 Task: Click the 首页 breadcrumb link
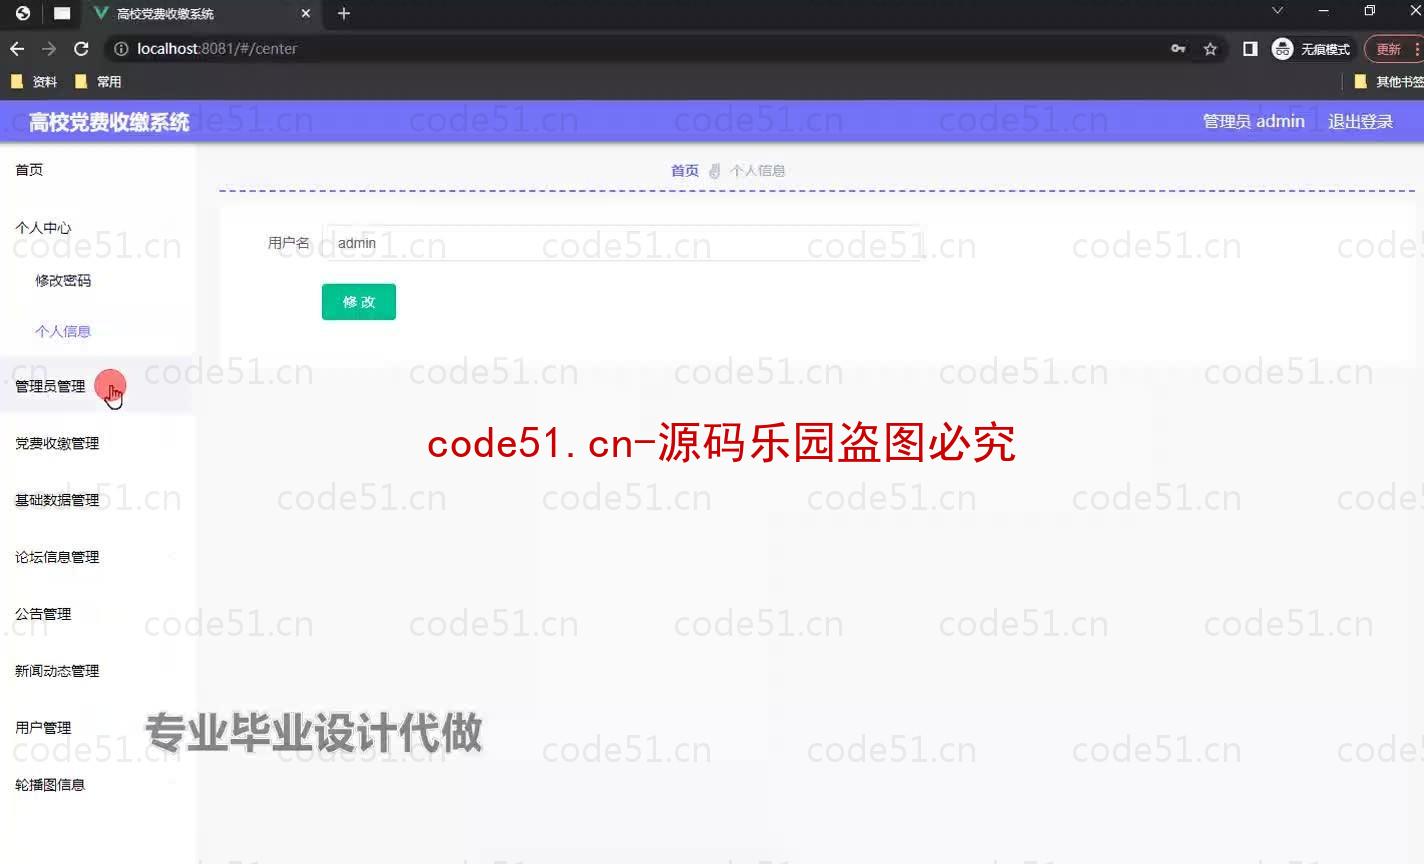click(x=684, y=171)
